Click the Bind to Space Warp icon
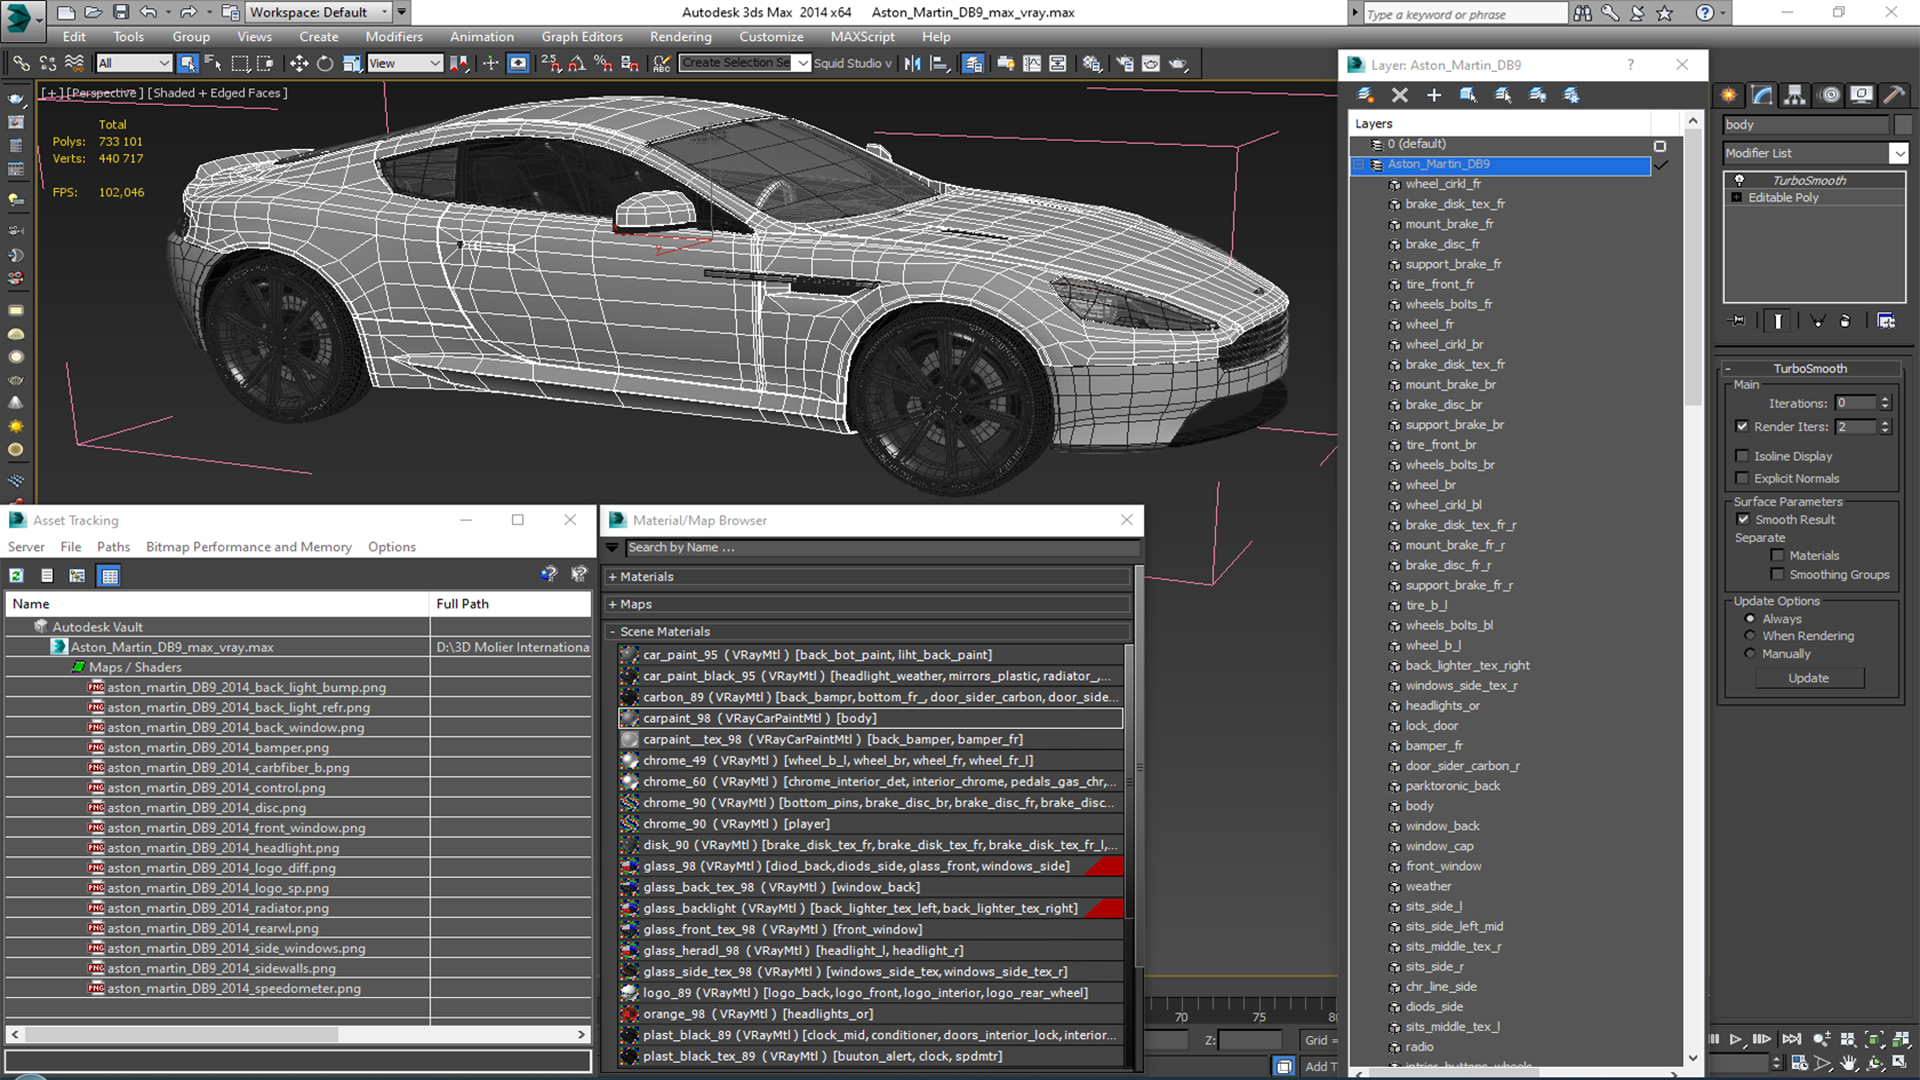This screenshot has width=1920, height=1080. tap(74, 63)
